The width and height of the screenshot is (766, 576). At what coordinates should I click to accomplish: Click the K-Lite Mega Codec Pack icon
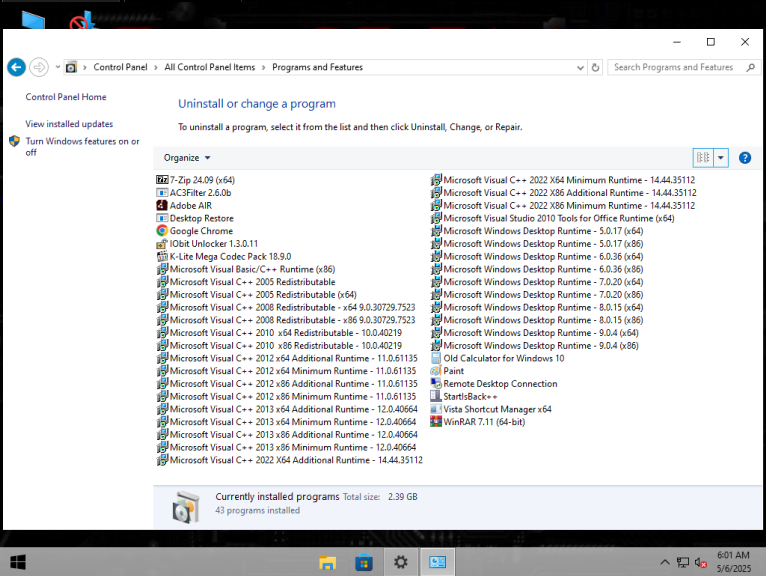point(162,256)
